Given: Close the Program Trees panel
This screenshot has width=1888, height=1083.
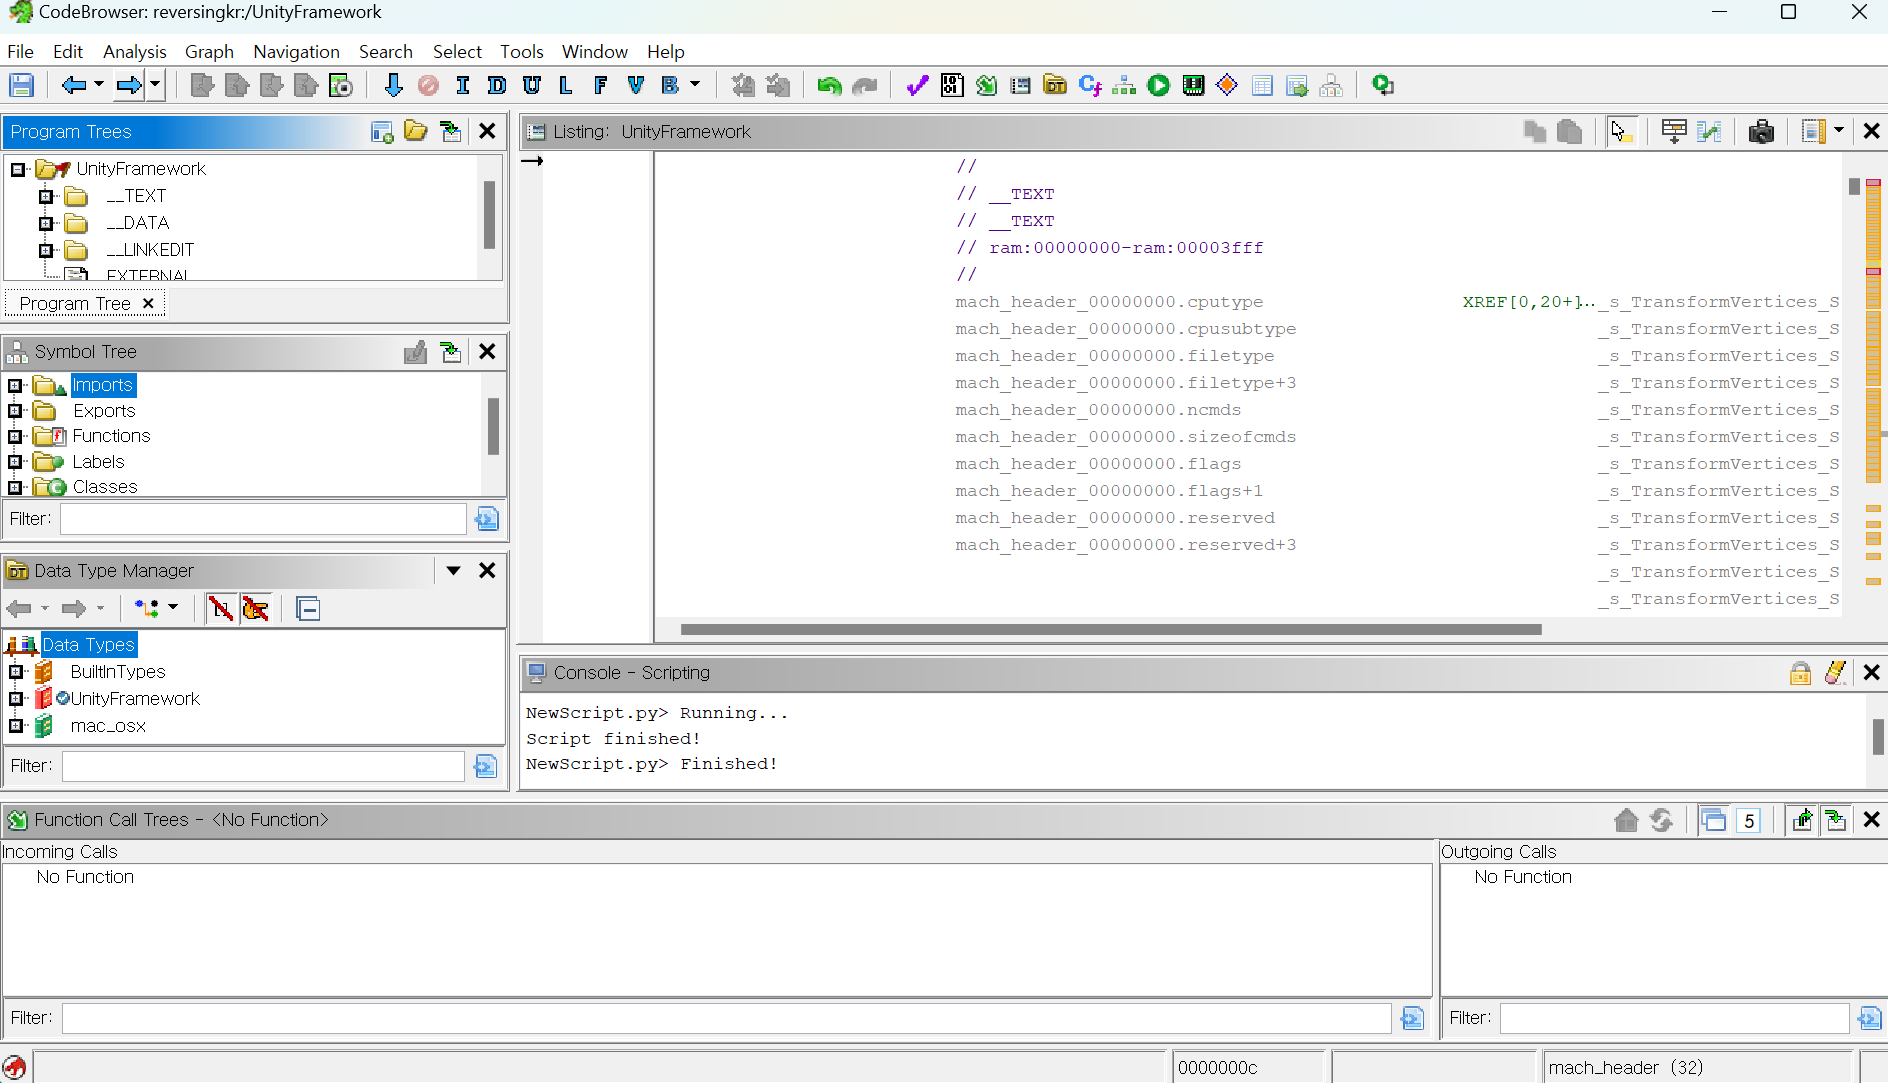Looking at the screenshot, I should tap(487, 132).
